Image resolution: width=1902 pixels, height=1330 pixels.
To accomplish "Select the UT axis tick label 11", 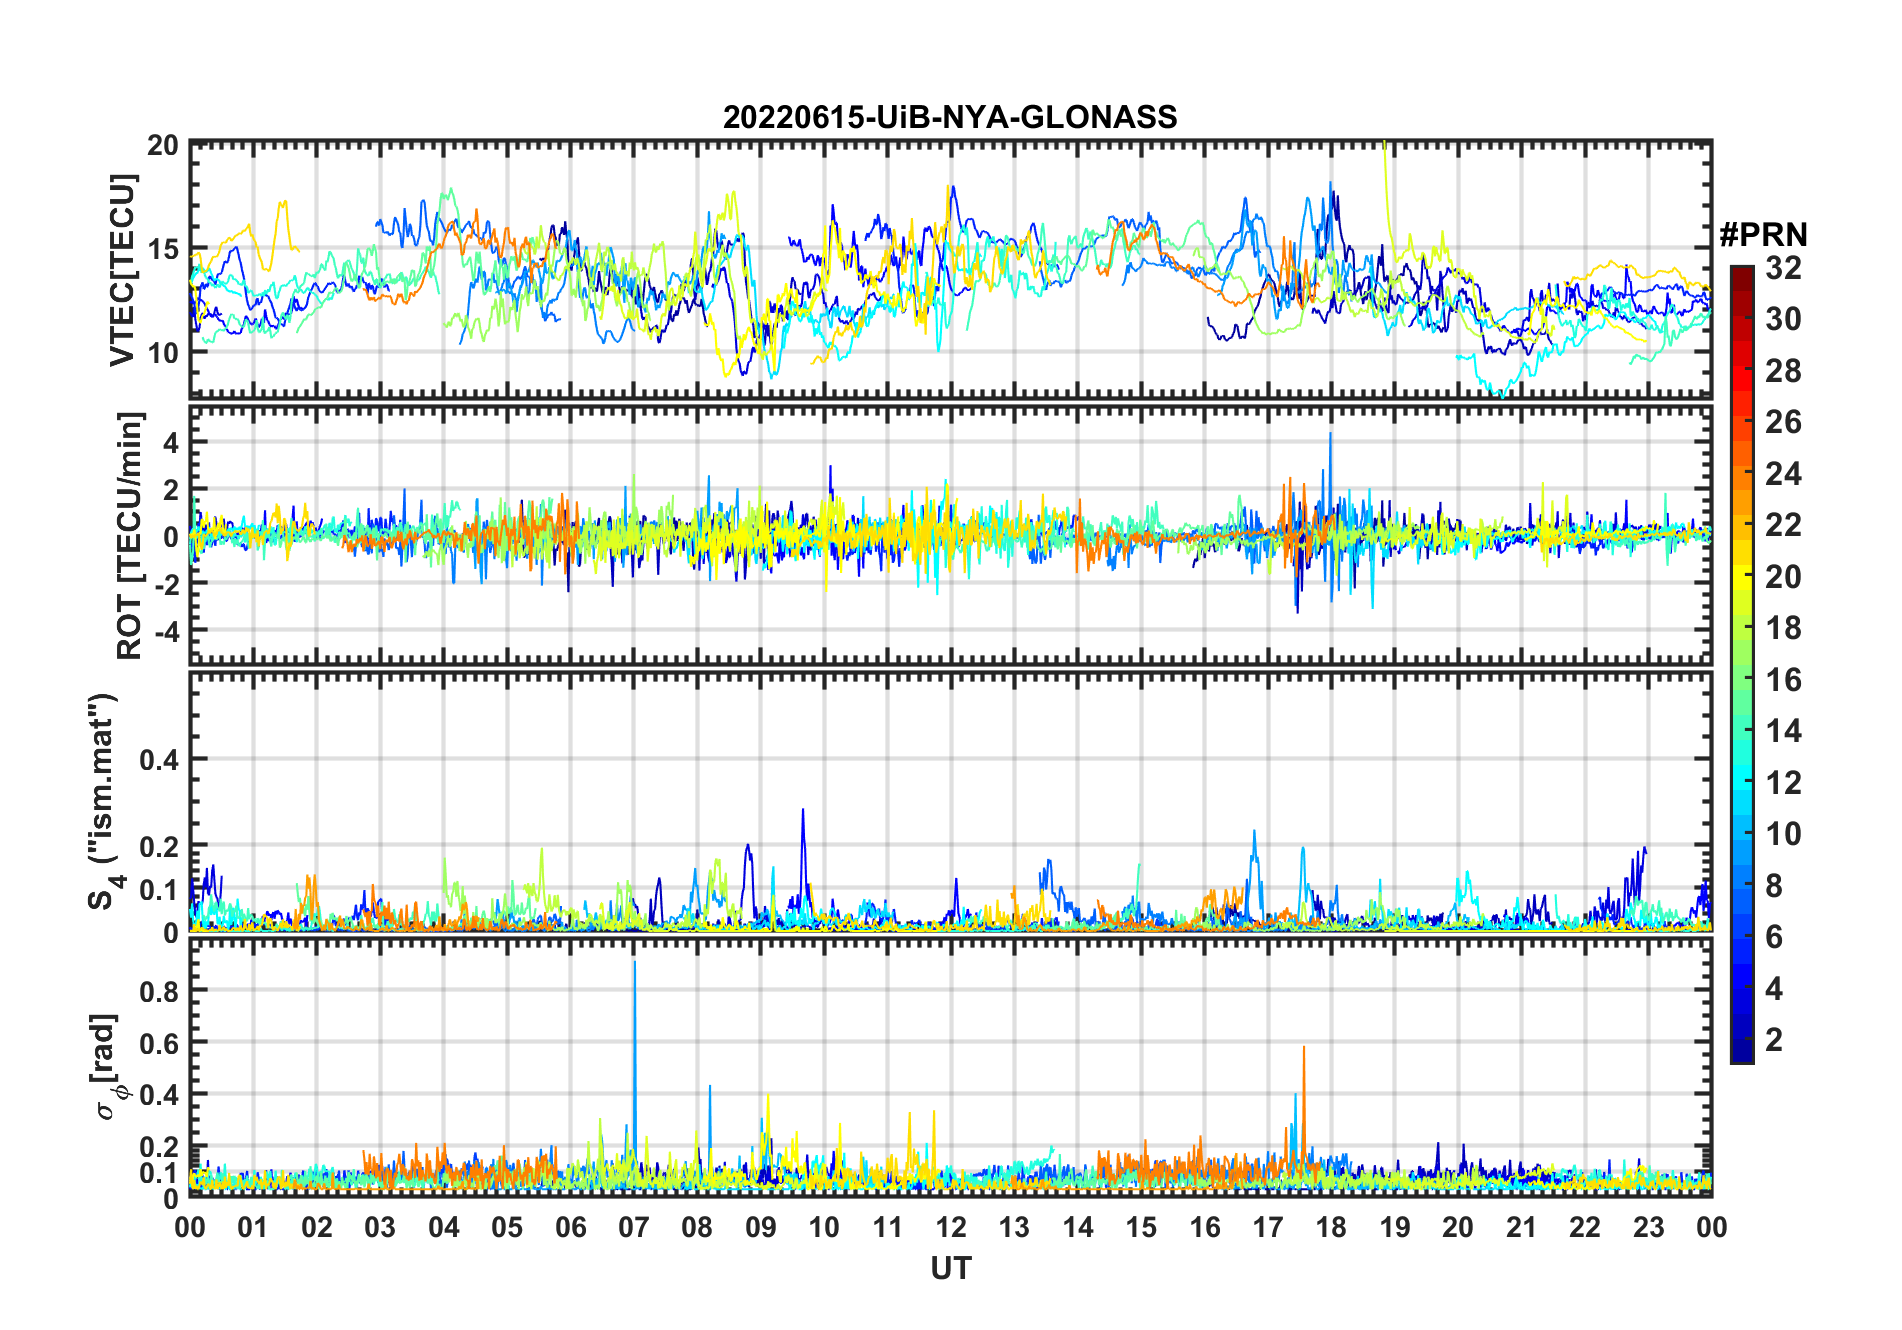I will (888, 1227).
